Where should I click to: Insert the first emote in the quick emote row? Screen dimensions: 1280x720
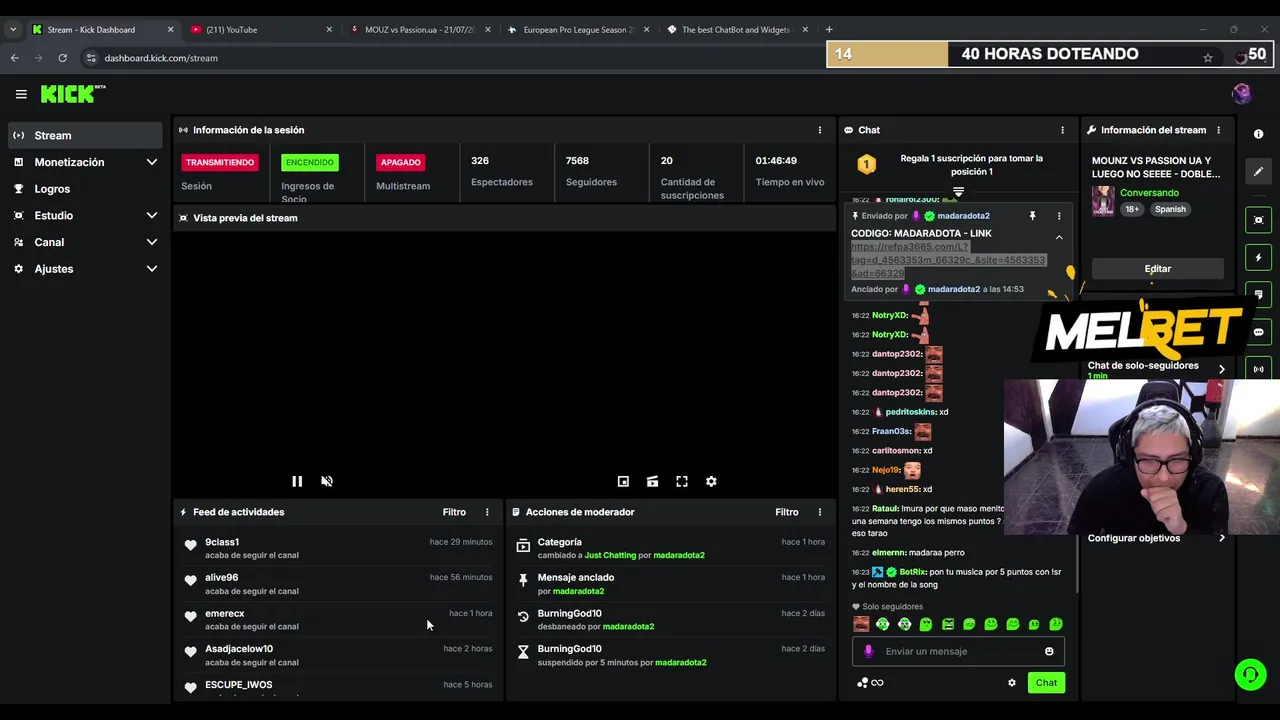click(861, 624)
